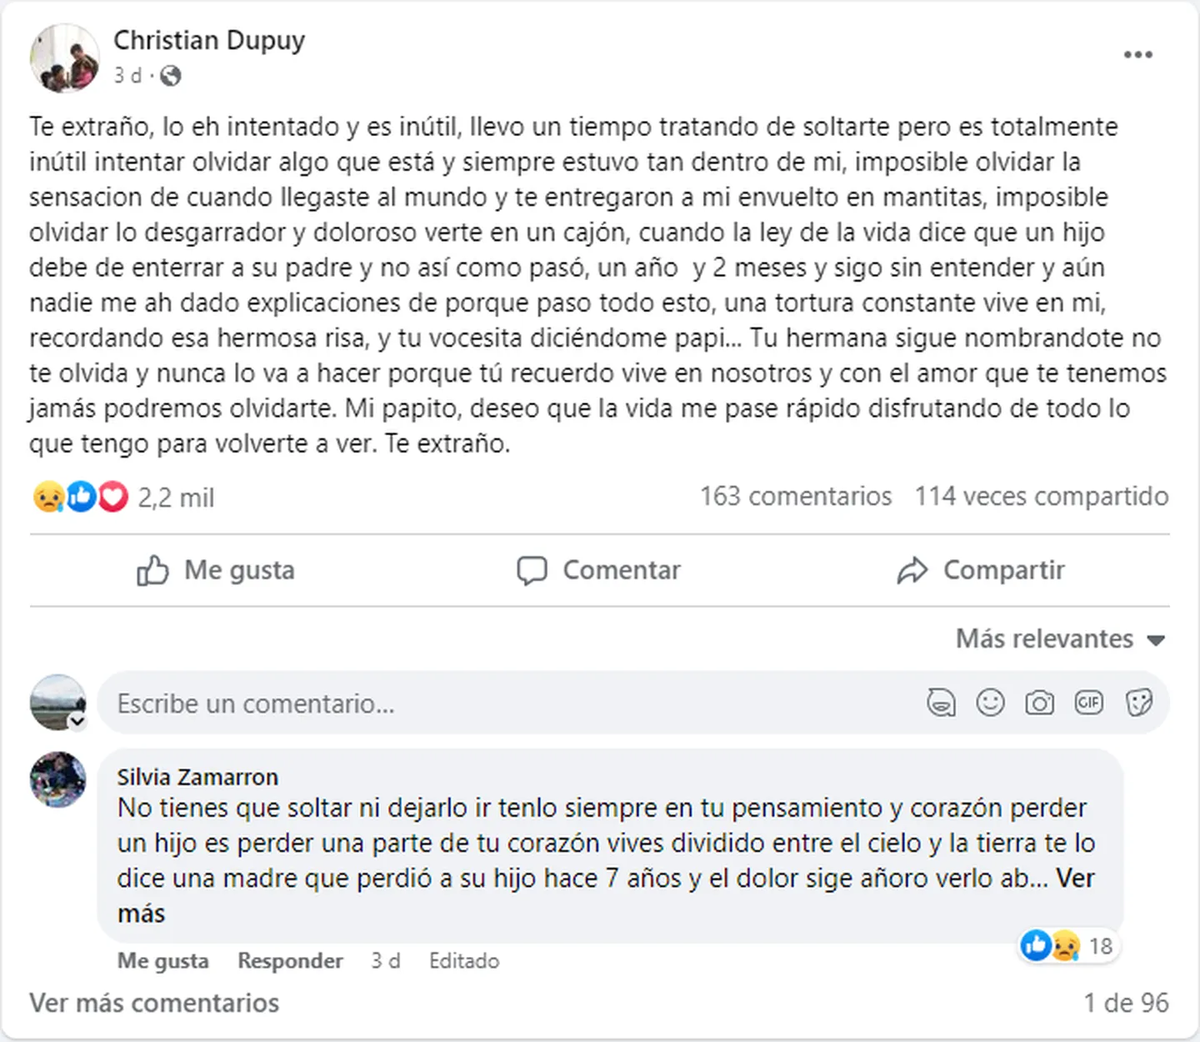Open Christian Dupuy's profile name link
The image size is (1200, 1042).
coord(209,41)
